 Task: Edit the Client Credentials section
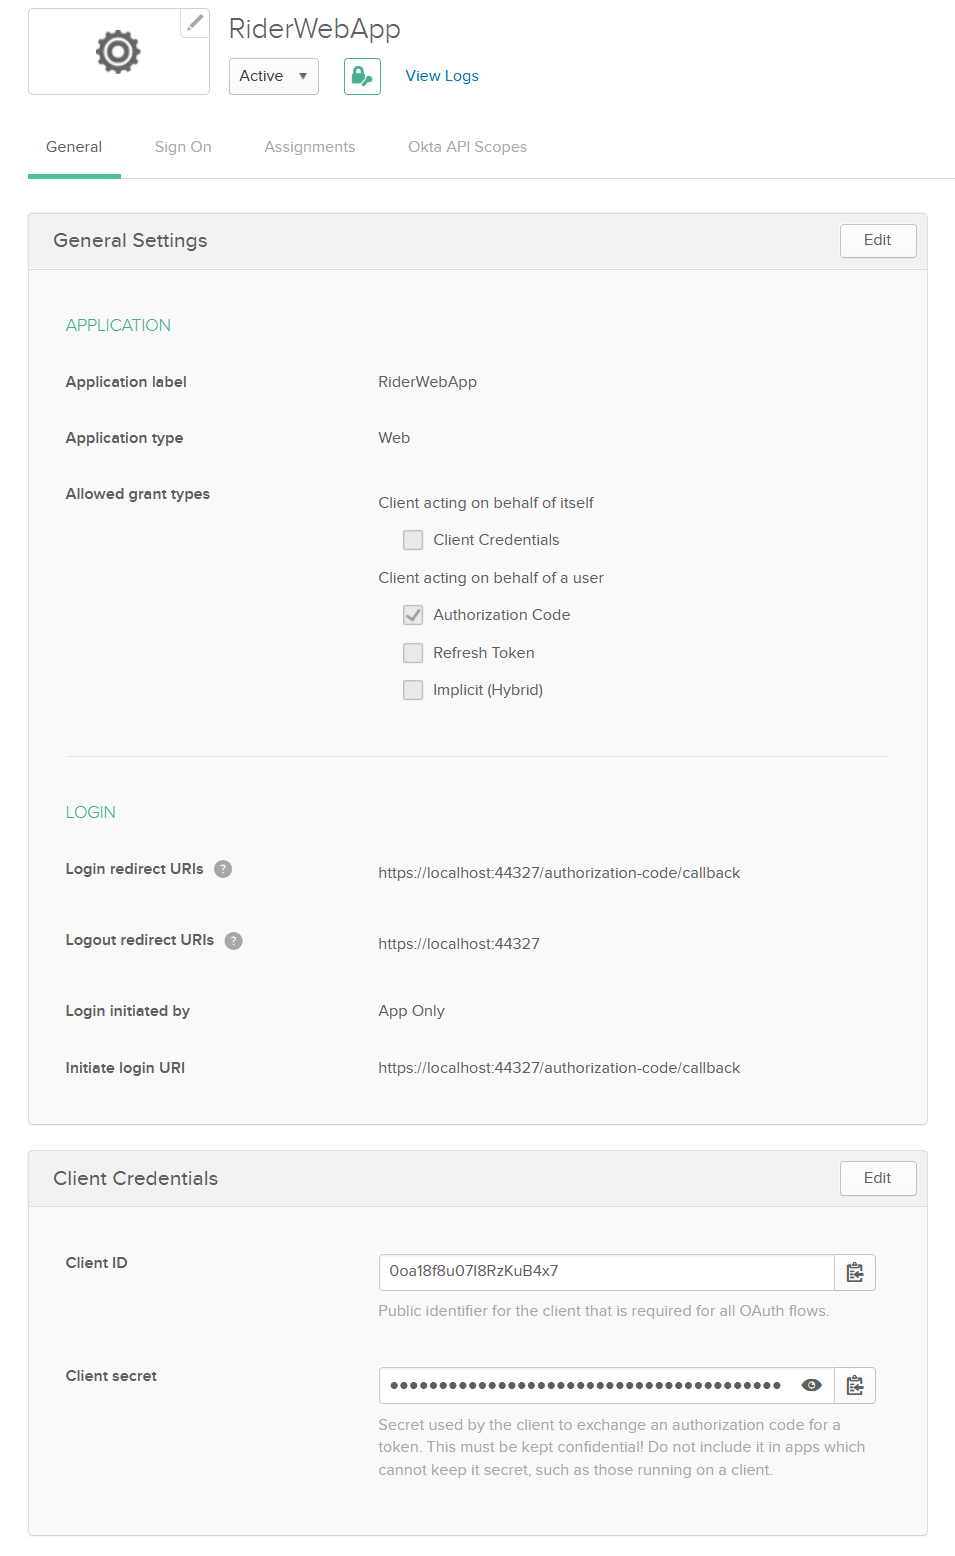coord(877,1178)
